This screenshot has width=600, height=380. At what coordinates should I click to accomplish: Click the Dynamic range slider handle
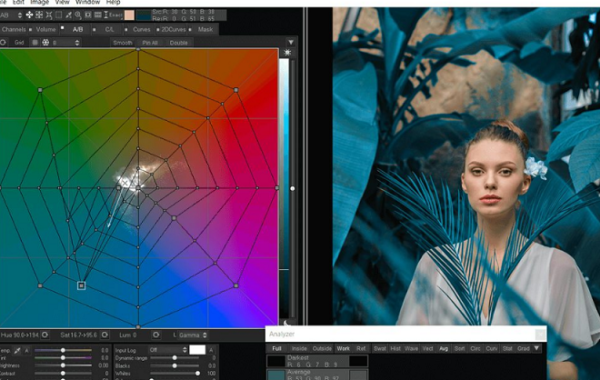click(x=174, y=358)
